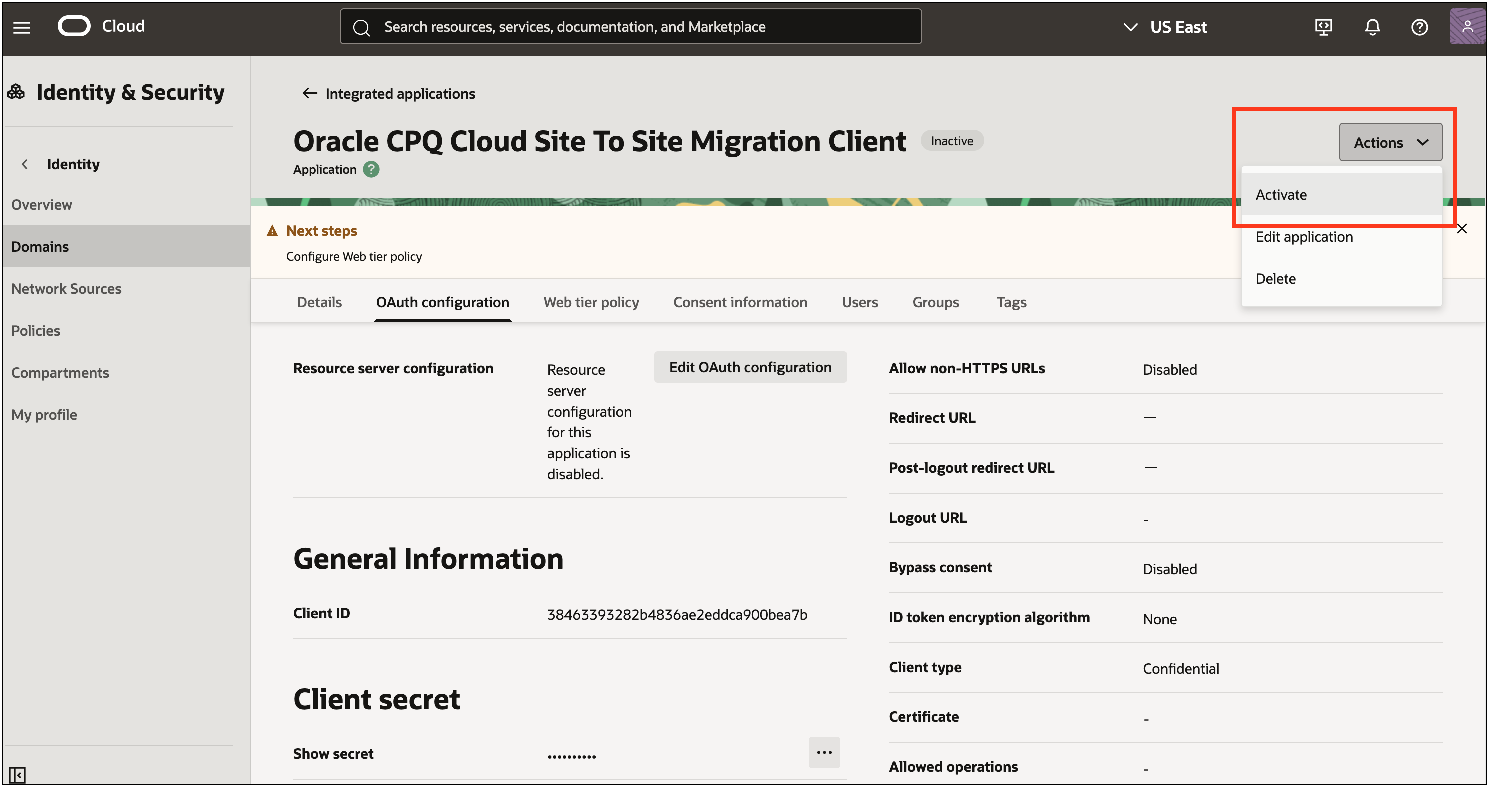Image resolution: width=1489 pixels, height=787 pixels.
Task: Click the Show secret label
Action: pyautogui.click(x=333, y=754)
